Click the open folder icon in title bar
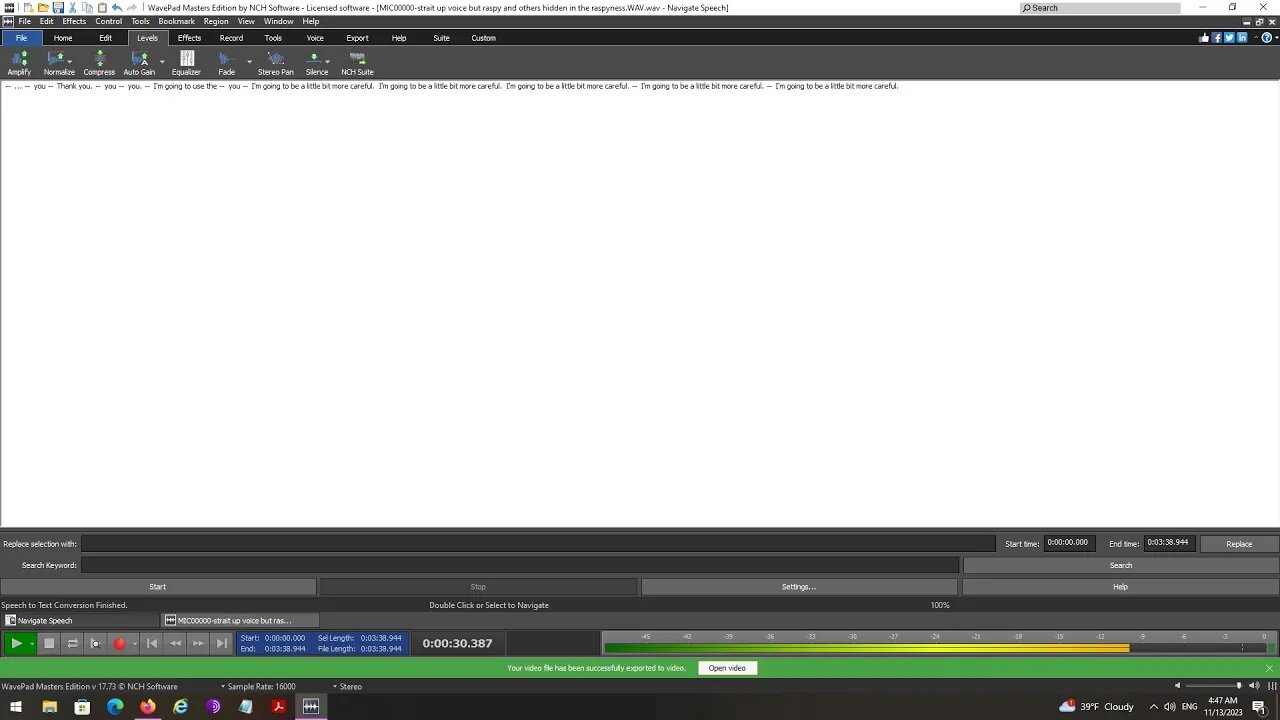Screen dimensions: 1280x720 tap(43, 7)
